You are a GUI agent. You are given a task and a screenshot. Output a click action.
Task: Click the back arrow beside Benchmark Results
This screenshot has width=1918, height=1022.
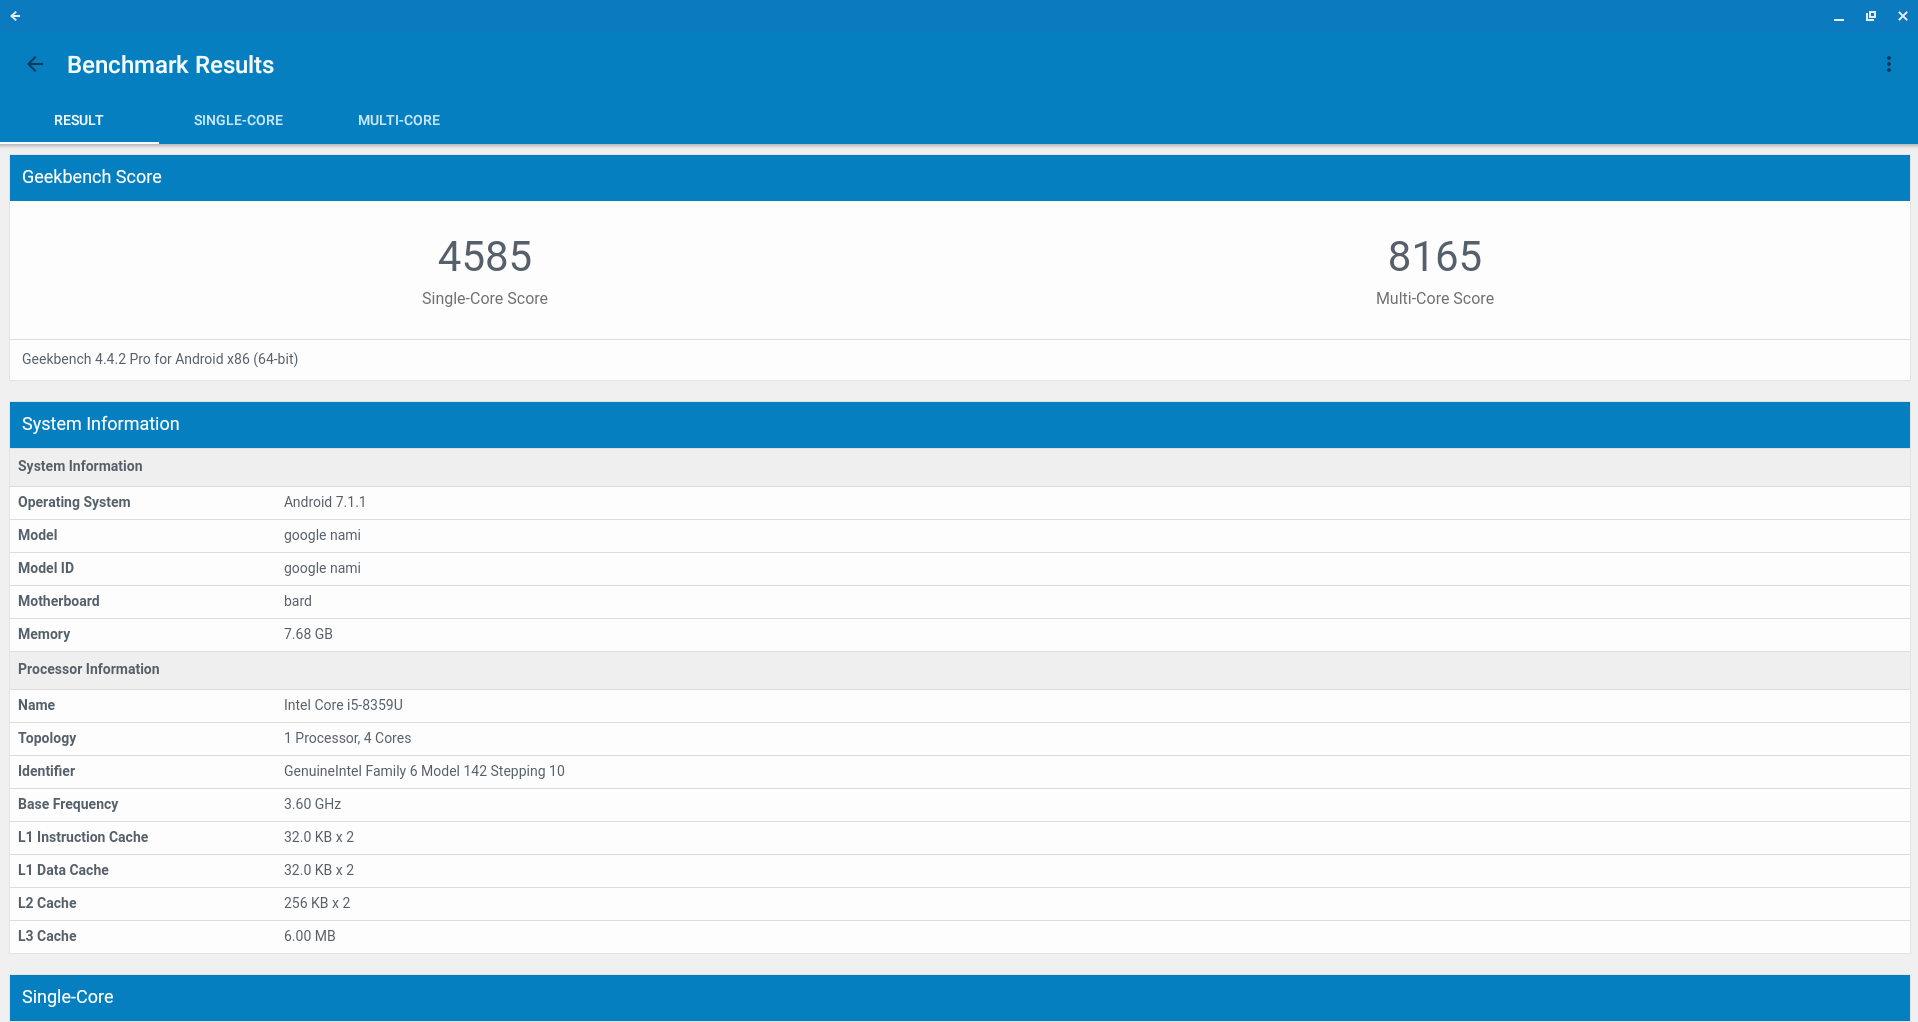tap(35, 65)
